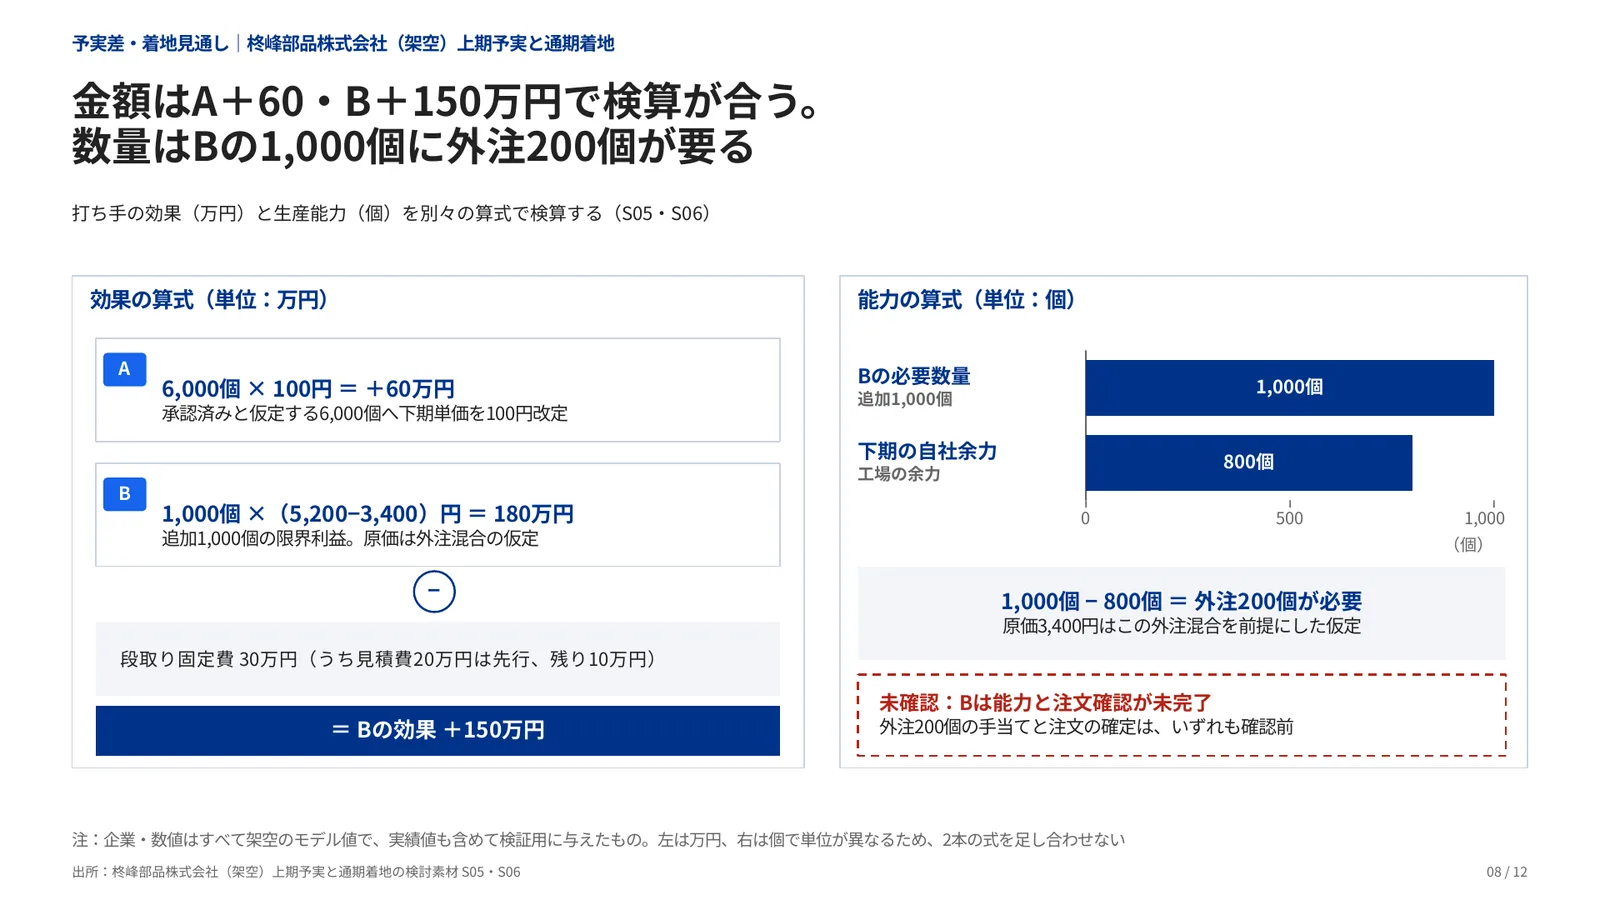The image size is (1600, 900).
Task: Click the source line '出所:柊峰部品株式会社…S05・S06'
Action: (x=296, y=872)
